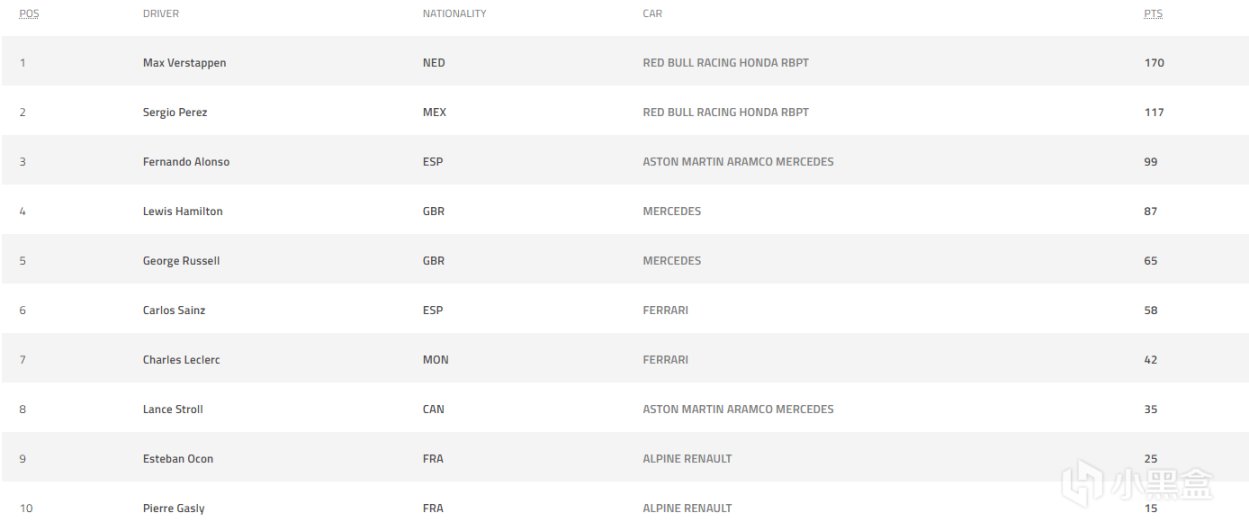Click Esteban Ocon's name
The image size is (1249, 522).
(x=178, y=459)
